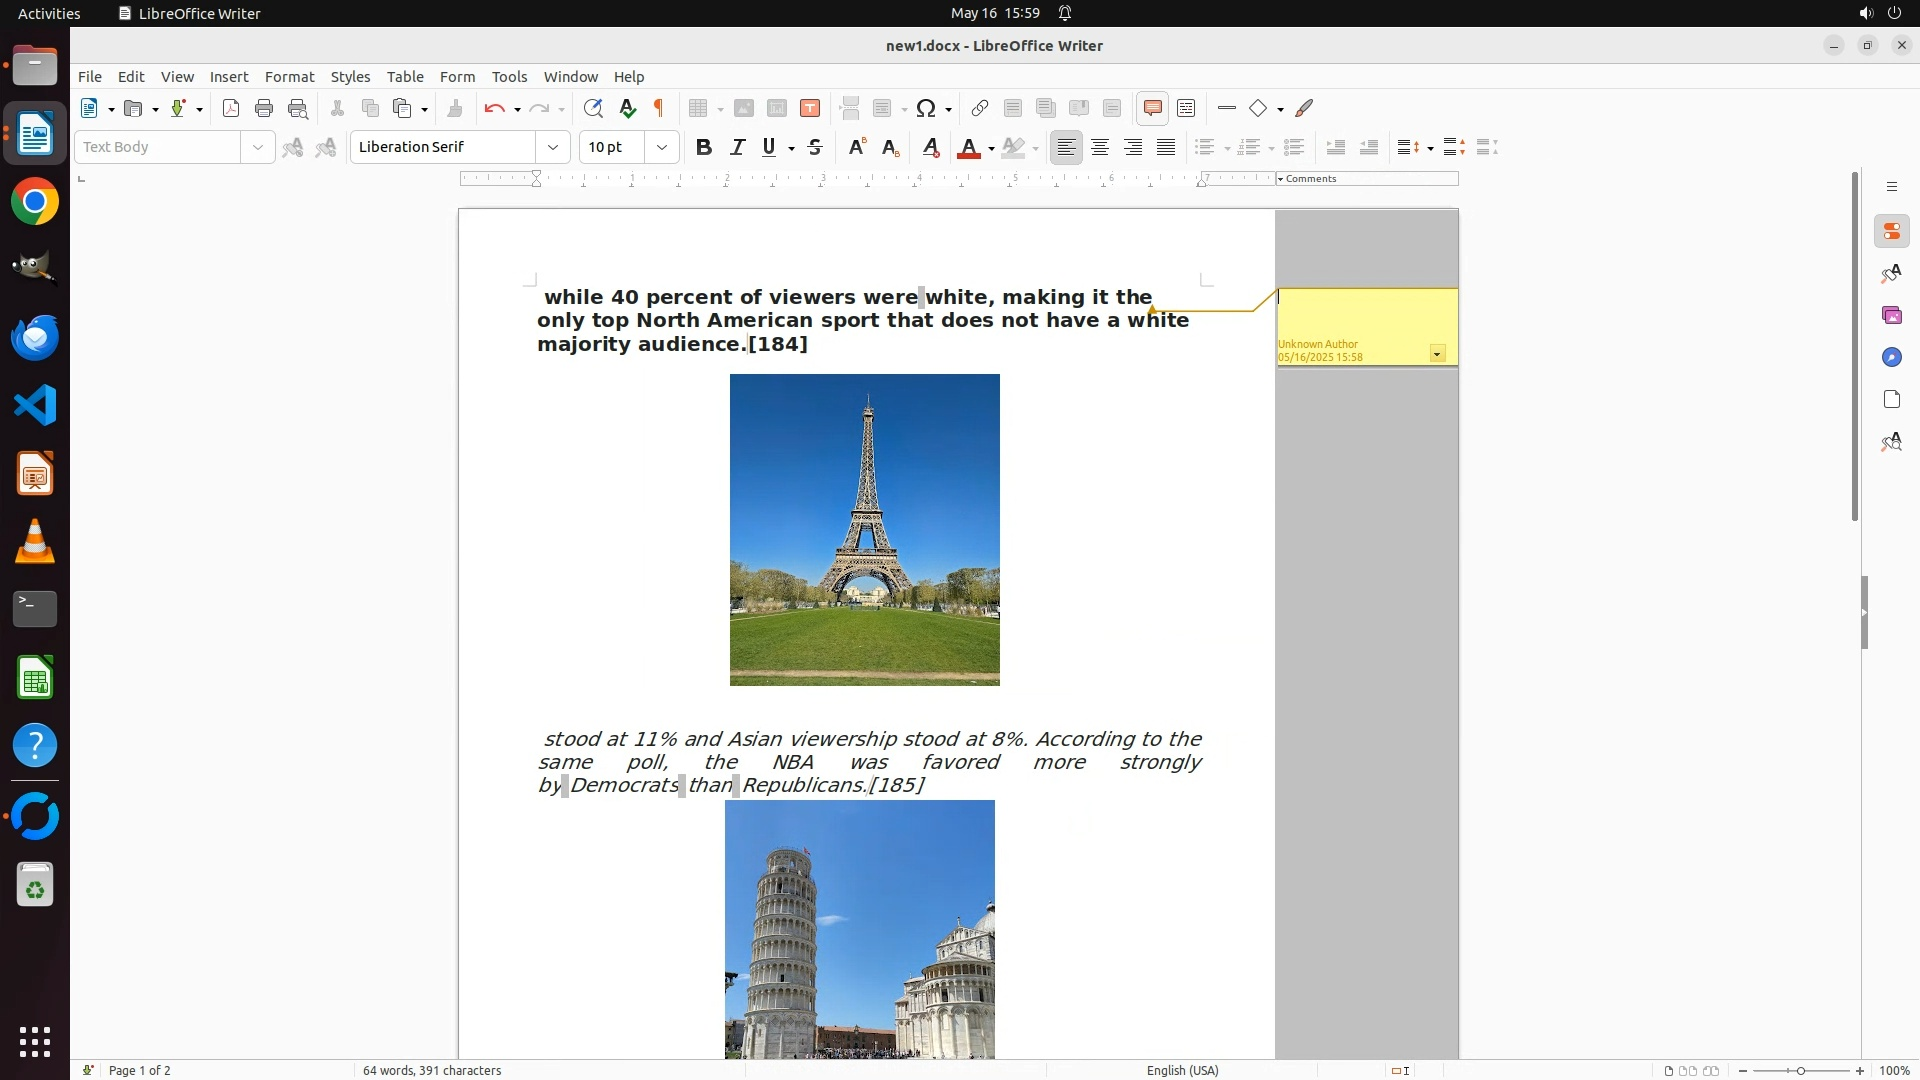1920x1080 pixels.
Task: Click the Strikethrough formatting icon
Action: point(815,148)
